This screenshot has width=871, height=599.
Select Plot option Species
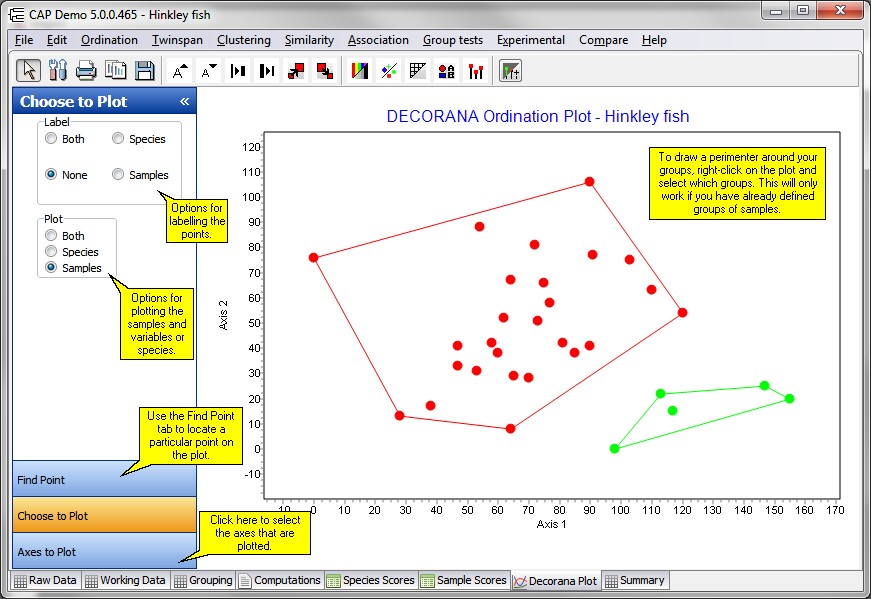72,252
